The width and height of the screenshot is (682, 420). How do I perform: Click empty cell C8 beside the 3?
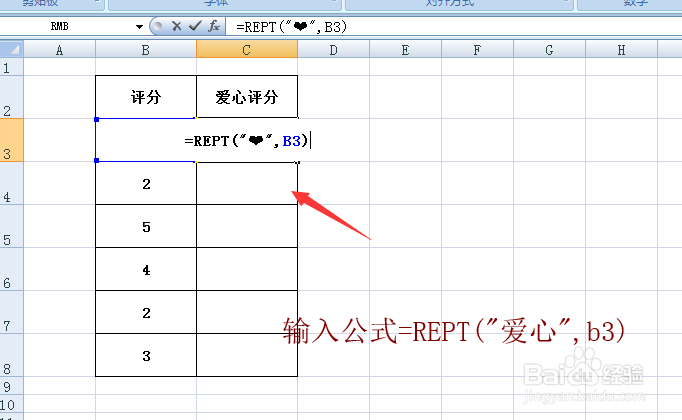pyautogui.click(x=247, y=355)
